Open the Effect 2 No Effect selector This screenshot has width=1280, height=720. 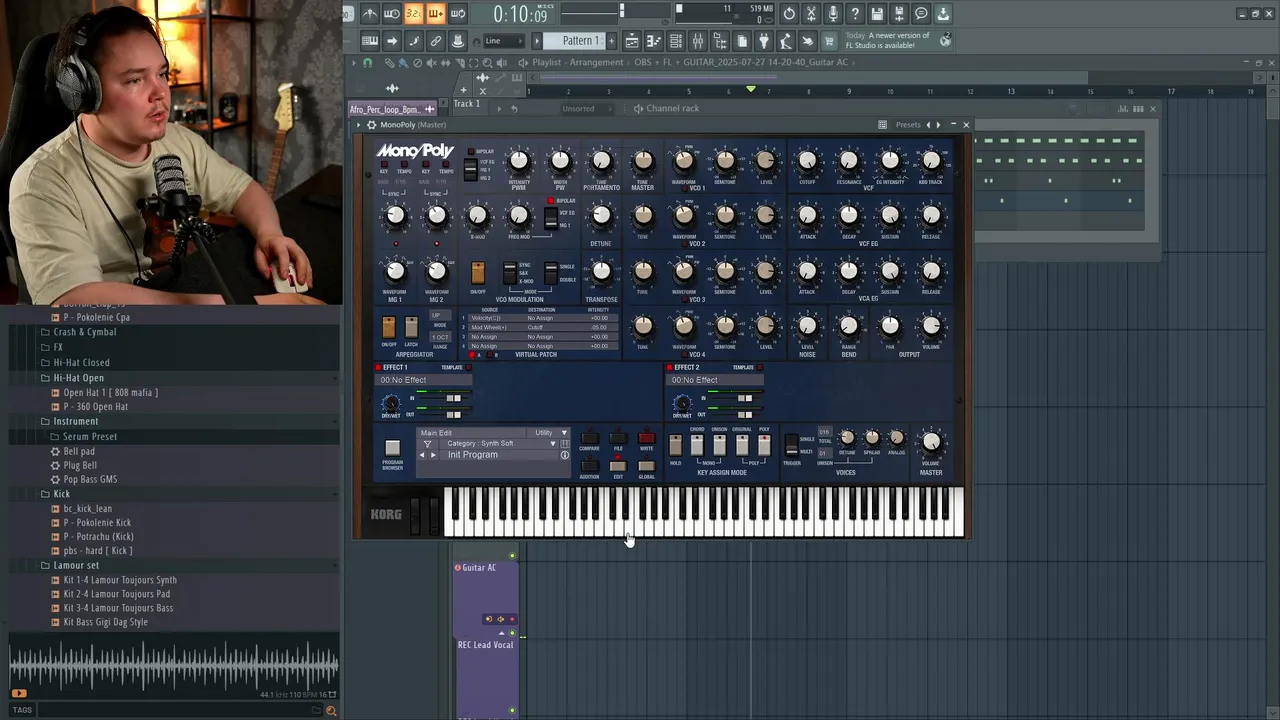click(715, 380)
